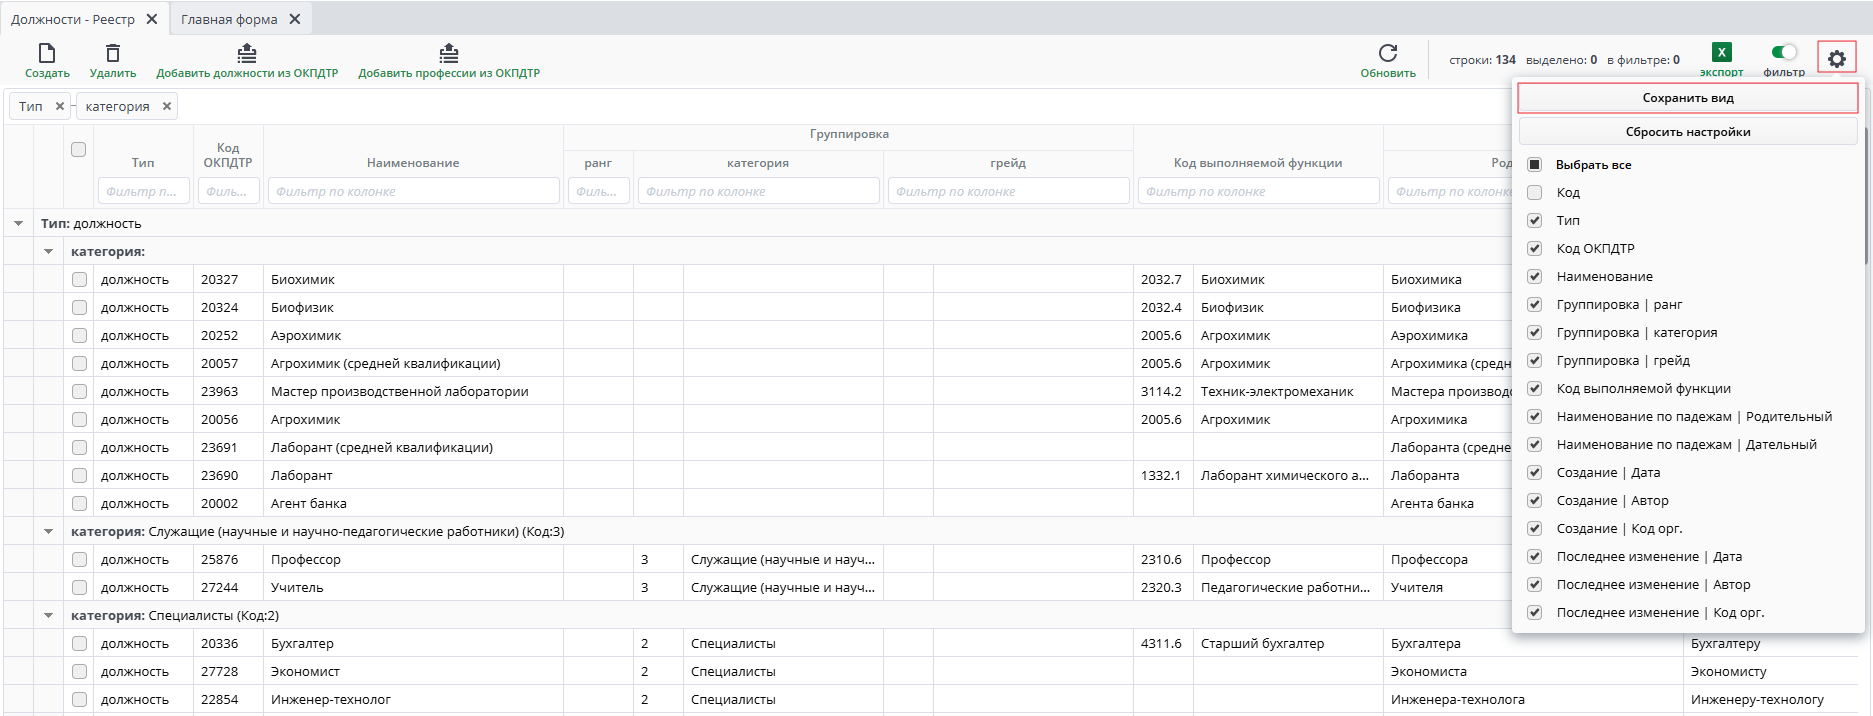Refresh the registry with Обновить icon

point(1388,54)
